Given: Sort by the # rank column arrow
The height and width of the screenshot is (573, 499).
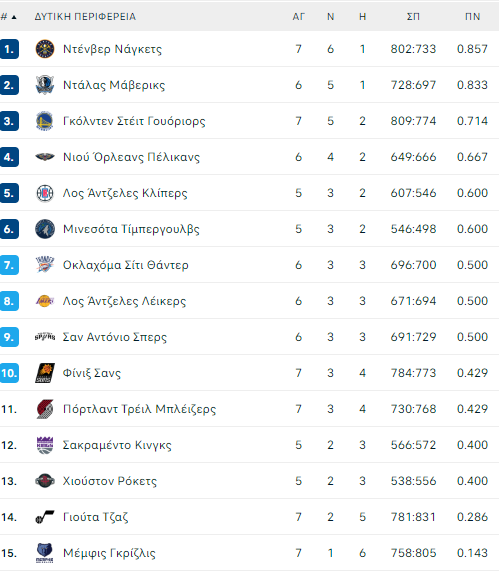Looking at the screenshot, I should [14, 17].
